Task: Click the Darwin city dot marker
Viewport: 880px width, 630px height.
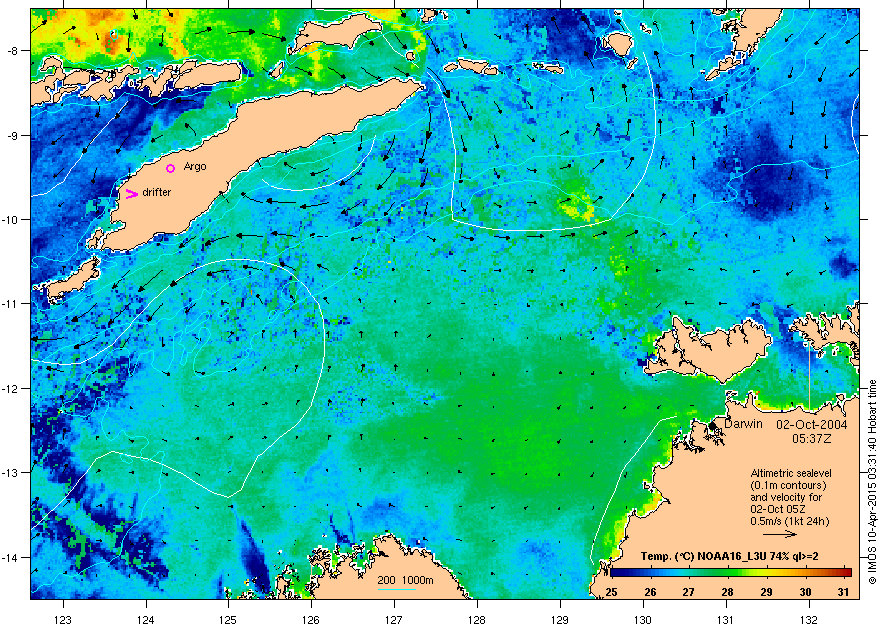Action: (x=712, y=426)
